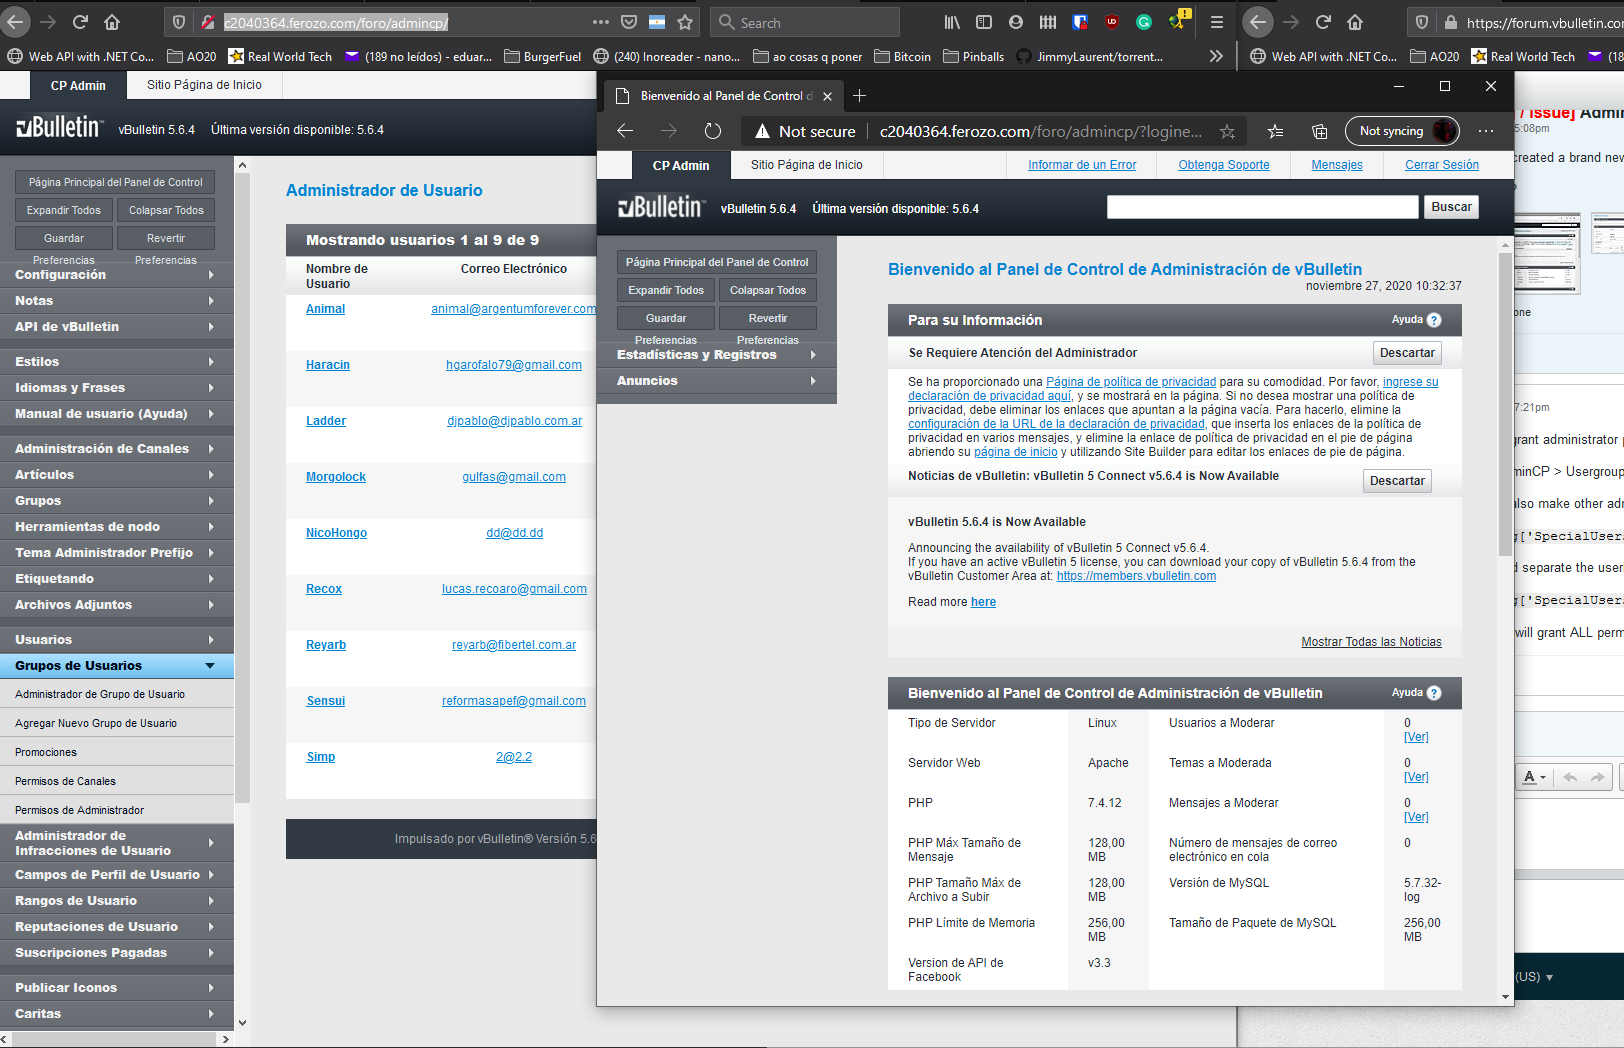
Task: Open the insecure lock icon on ferozo.com in Firefox
Action: pos(208,22)
